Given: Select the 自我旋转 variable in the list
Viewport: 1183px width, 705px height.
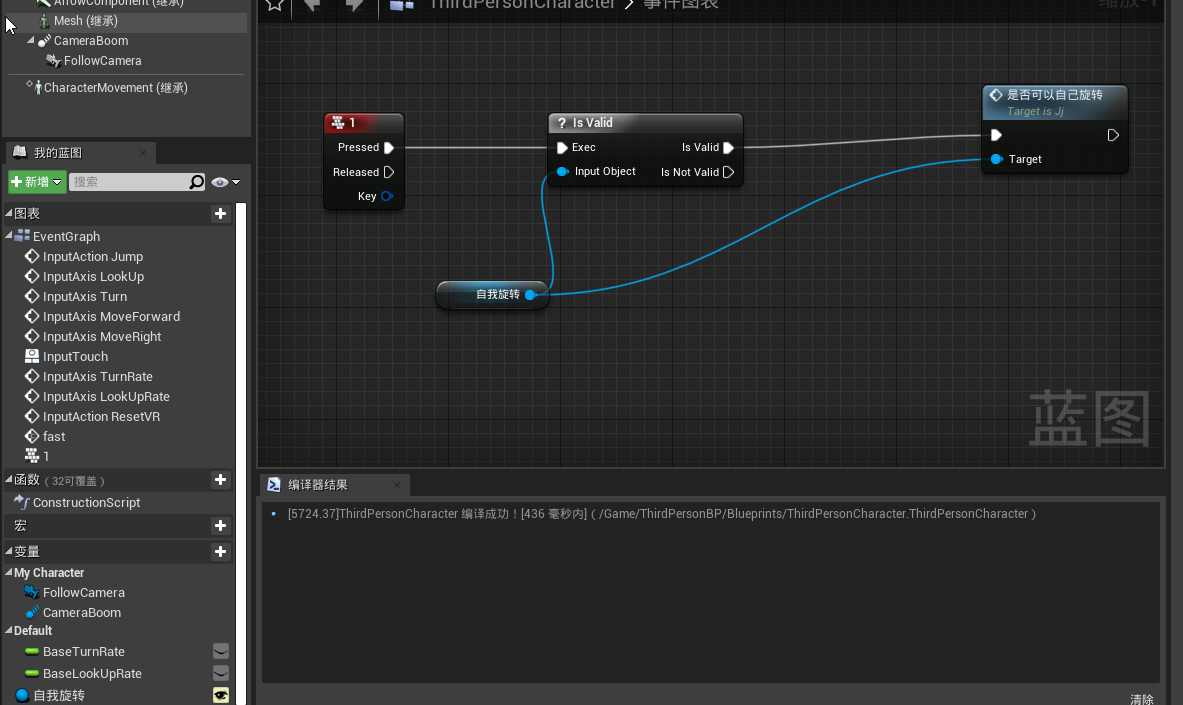Looking at the screenshot, I should (59, 695).
